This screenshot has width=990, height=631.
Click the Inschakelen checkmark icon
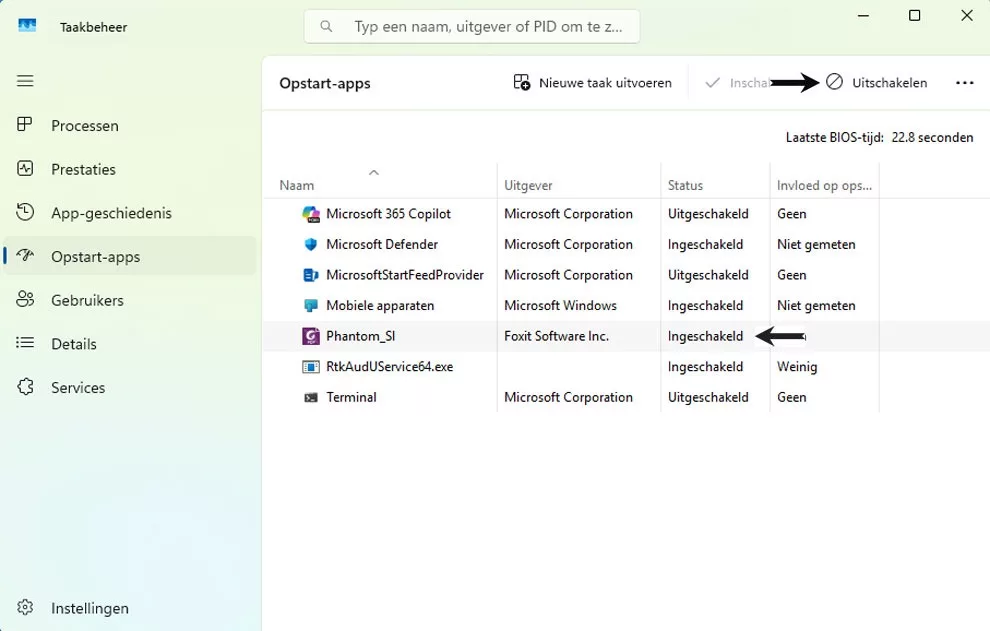coord(712,83)
